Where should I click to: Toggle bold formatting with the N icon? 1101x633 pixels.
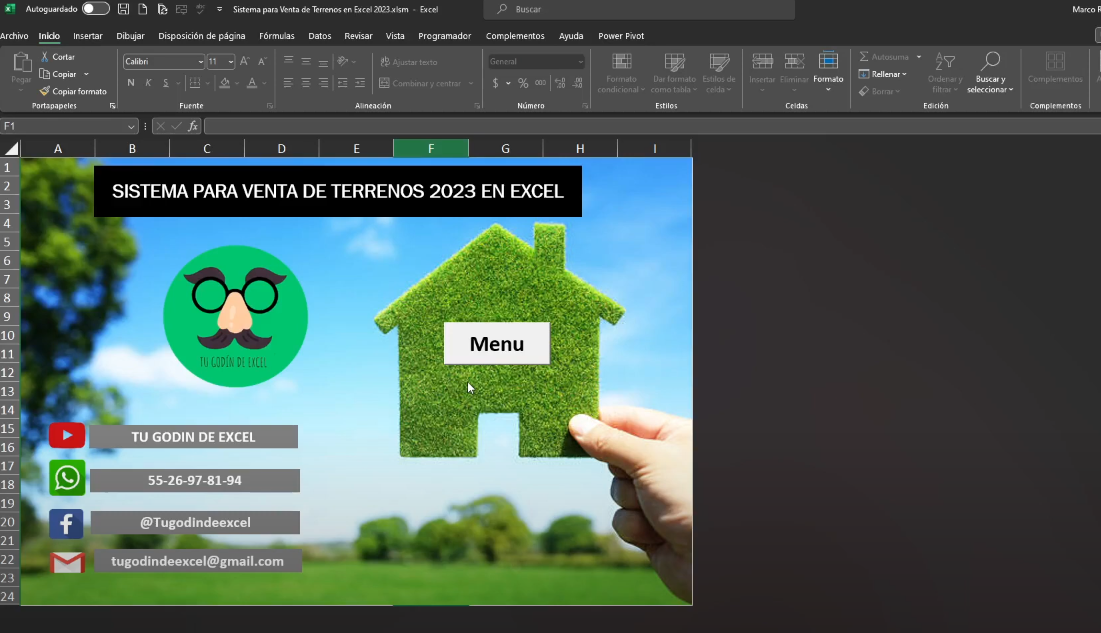coord(129,83)
